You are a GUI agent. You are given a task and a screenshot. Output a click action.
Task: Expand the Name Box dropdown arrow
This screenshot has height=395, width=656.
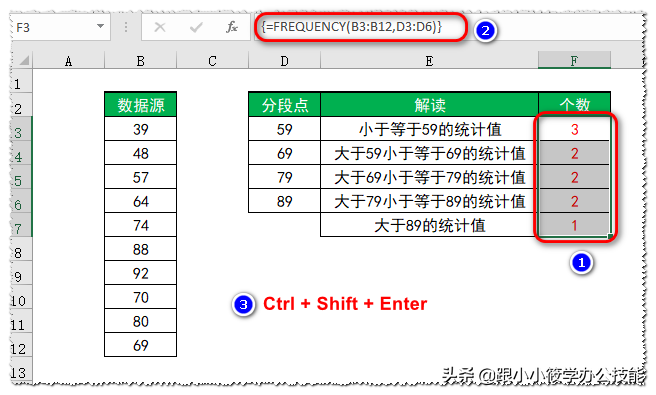pyautogui.click(x=100, y=26)
